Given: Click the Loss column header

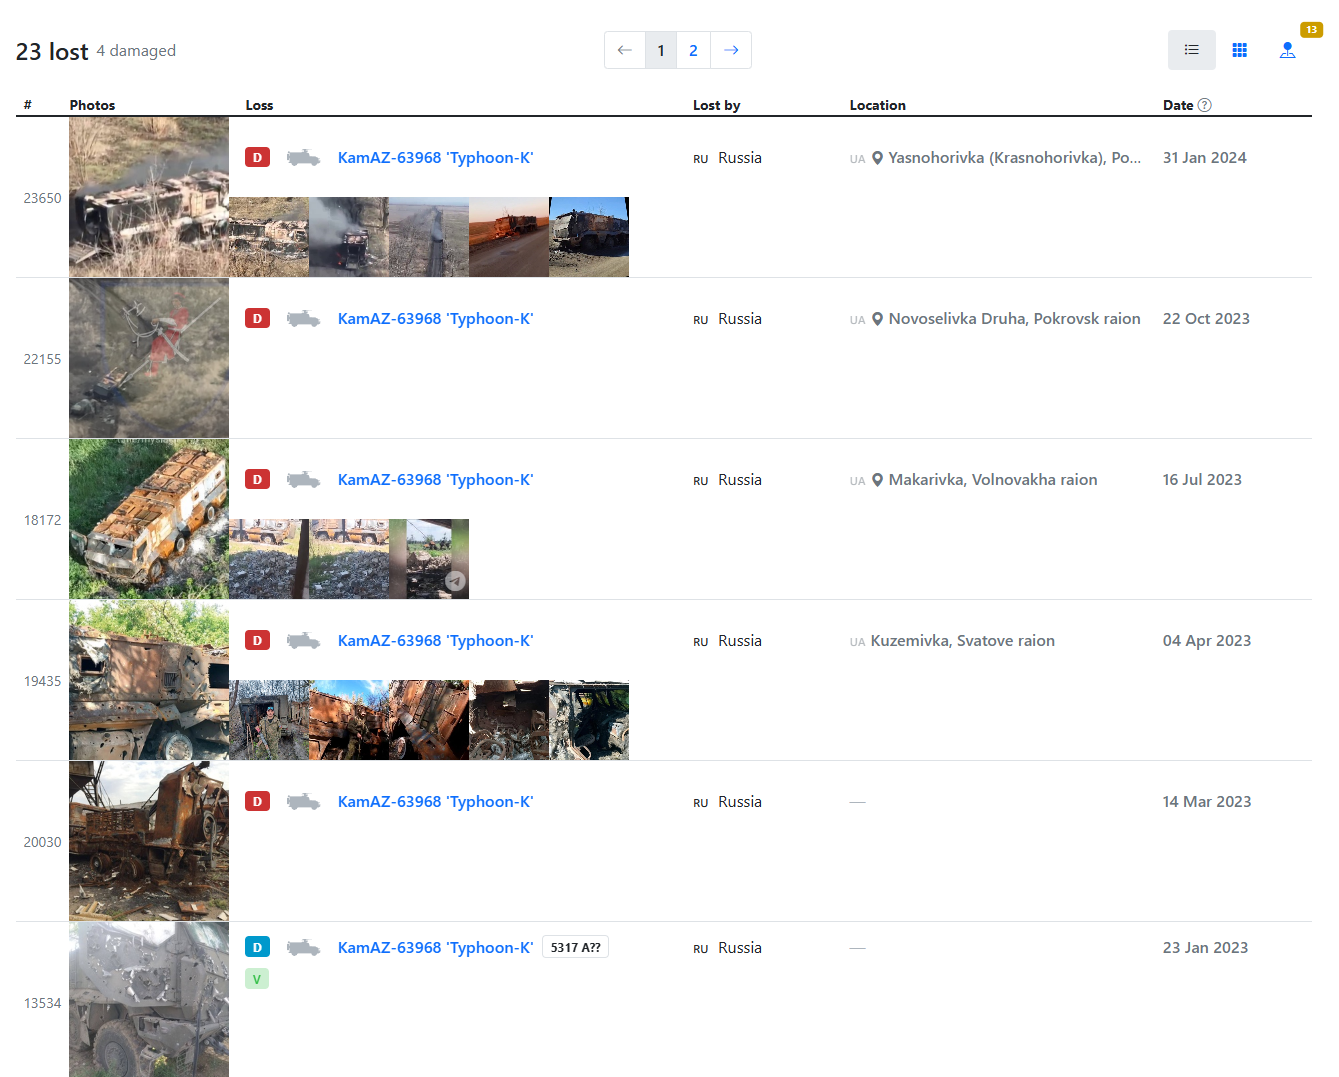Looking at the screenshot, I should tap(259, 105).
